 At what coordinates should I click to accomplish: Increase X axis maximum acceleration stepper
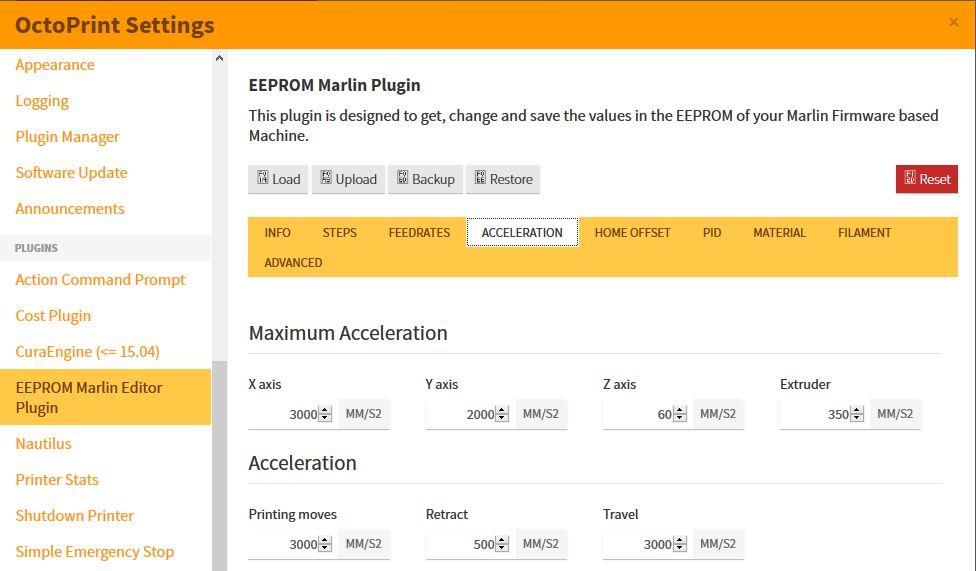click(x=325, y=410)
